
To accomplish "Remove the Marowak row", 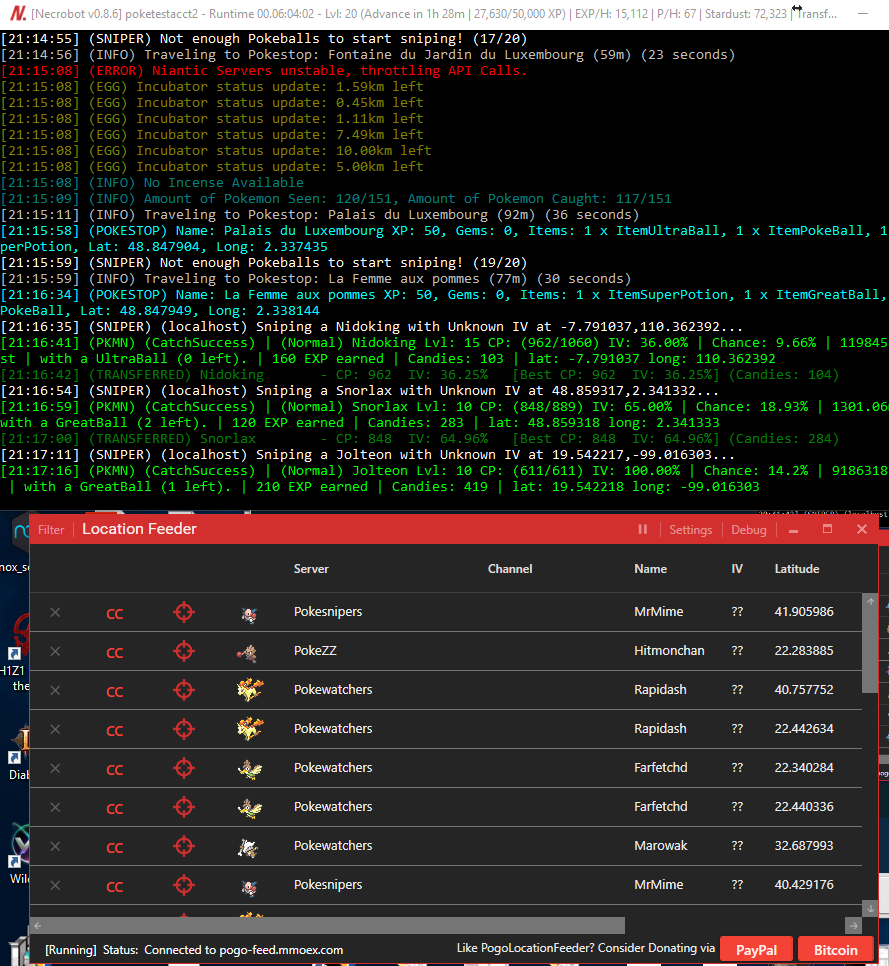I will (55, 846).
